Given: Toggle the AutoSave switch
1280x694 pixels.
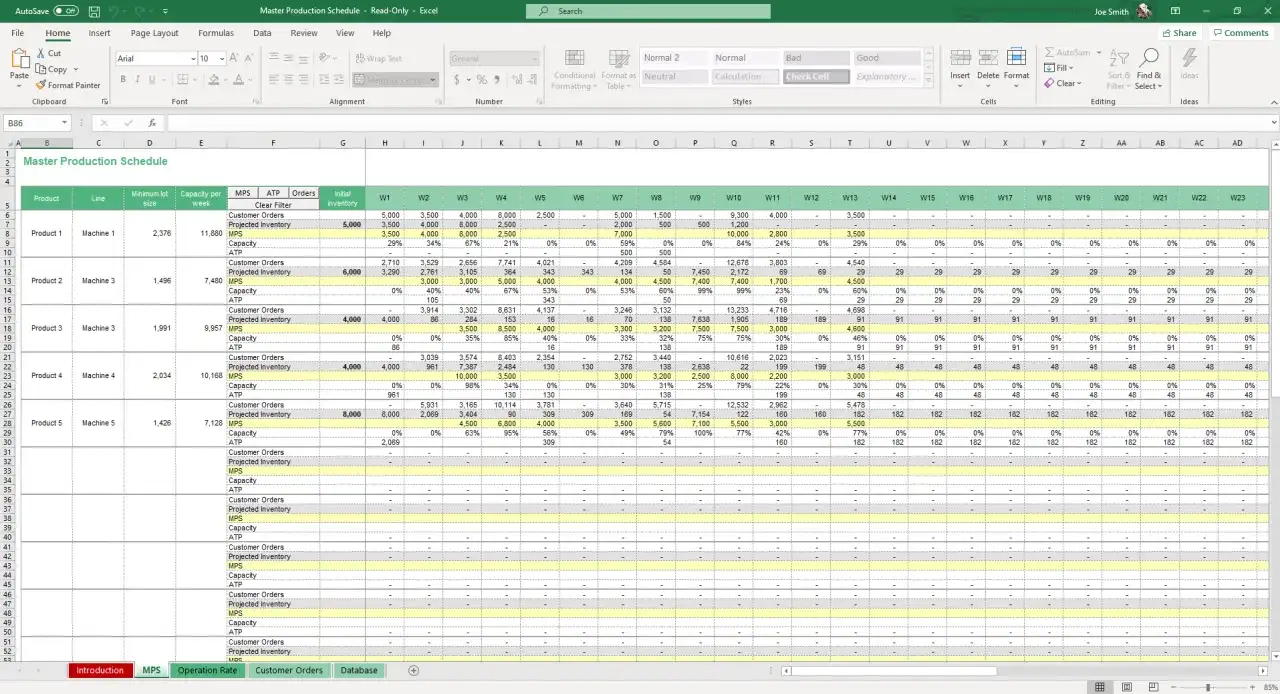Looking at the screenshot, I should [x=65, y=11].
